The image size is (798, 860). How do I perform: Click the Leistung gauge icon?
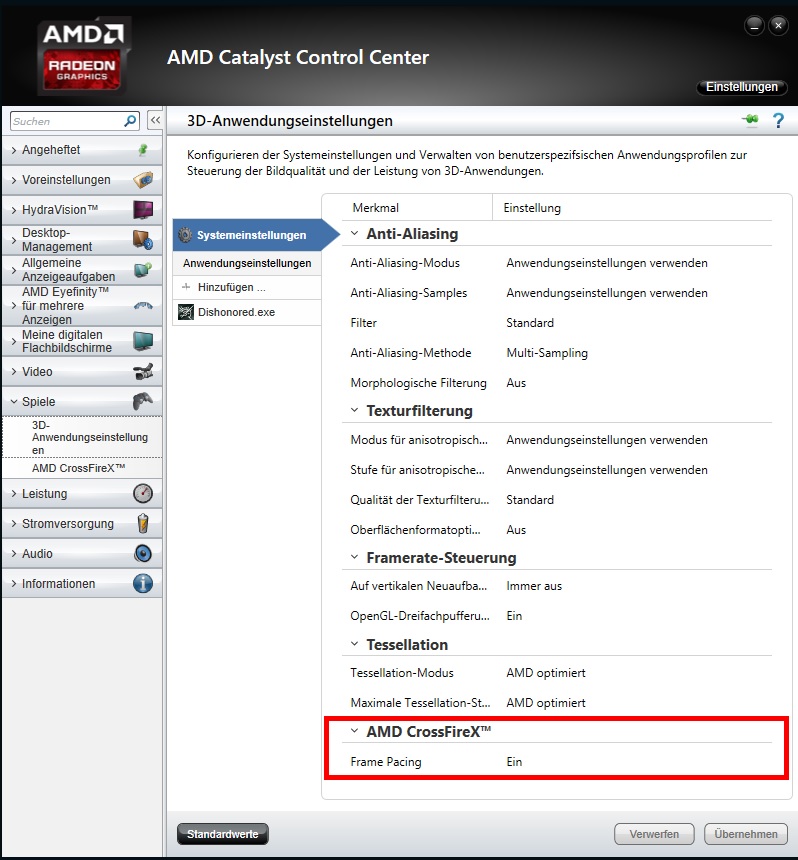tap(143, 494)
